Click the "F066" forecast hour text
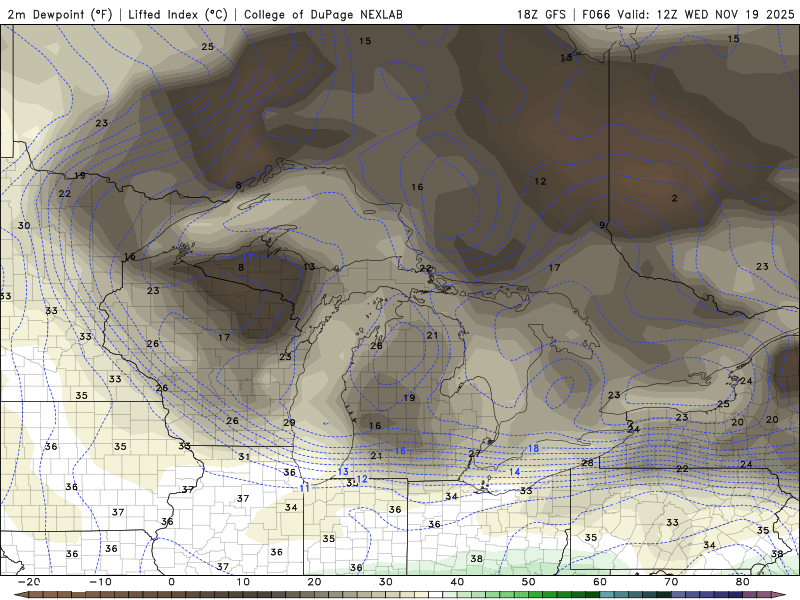 point(596,14)
